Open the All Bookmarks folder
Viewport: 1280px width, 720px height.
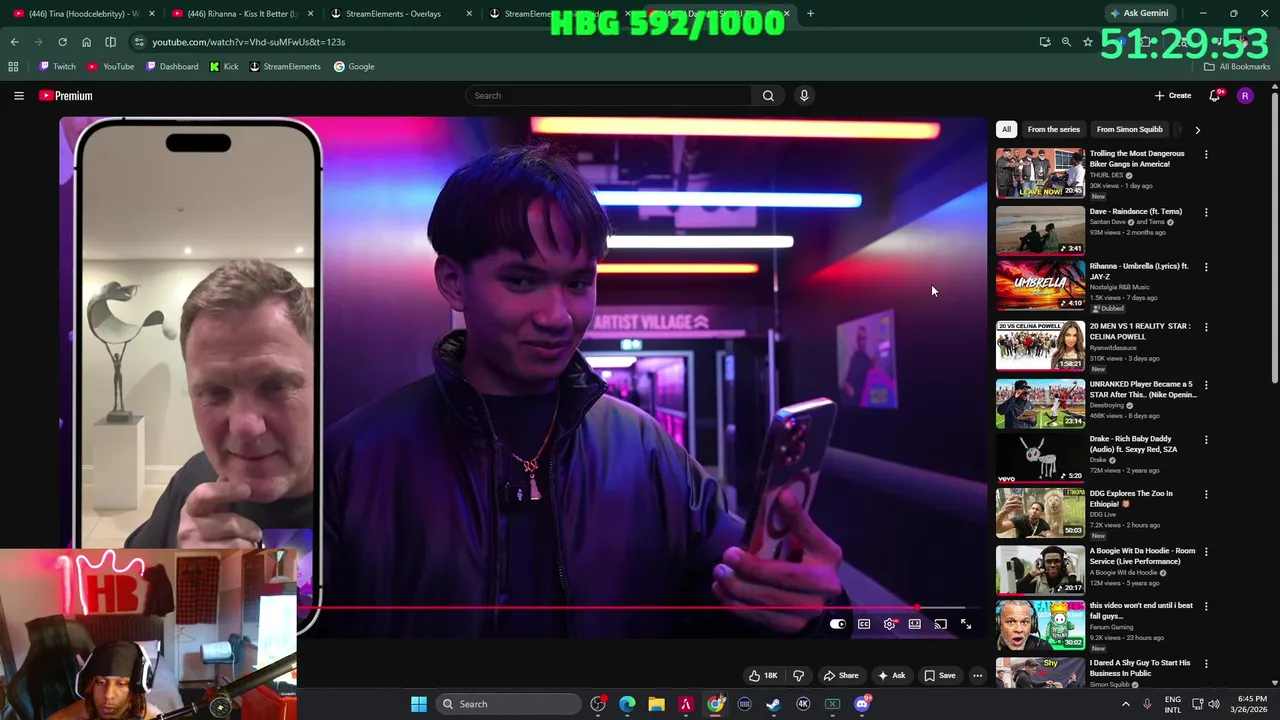point(1236,67)
